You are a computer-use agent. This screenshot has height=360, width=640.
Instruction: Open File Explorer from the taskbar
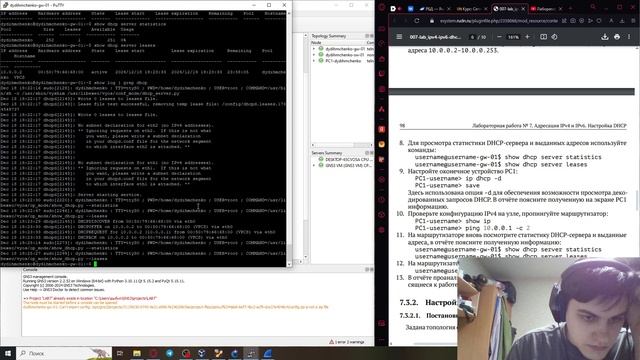click(x=137, y=353)
